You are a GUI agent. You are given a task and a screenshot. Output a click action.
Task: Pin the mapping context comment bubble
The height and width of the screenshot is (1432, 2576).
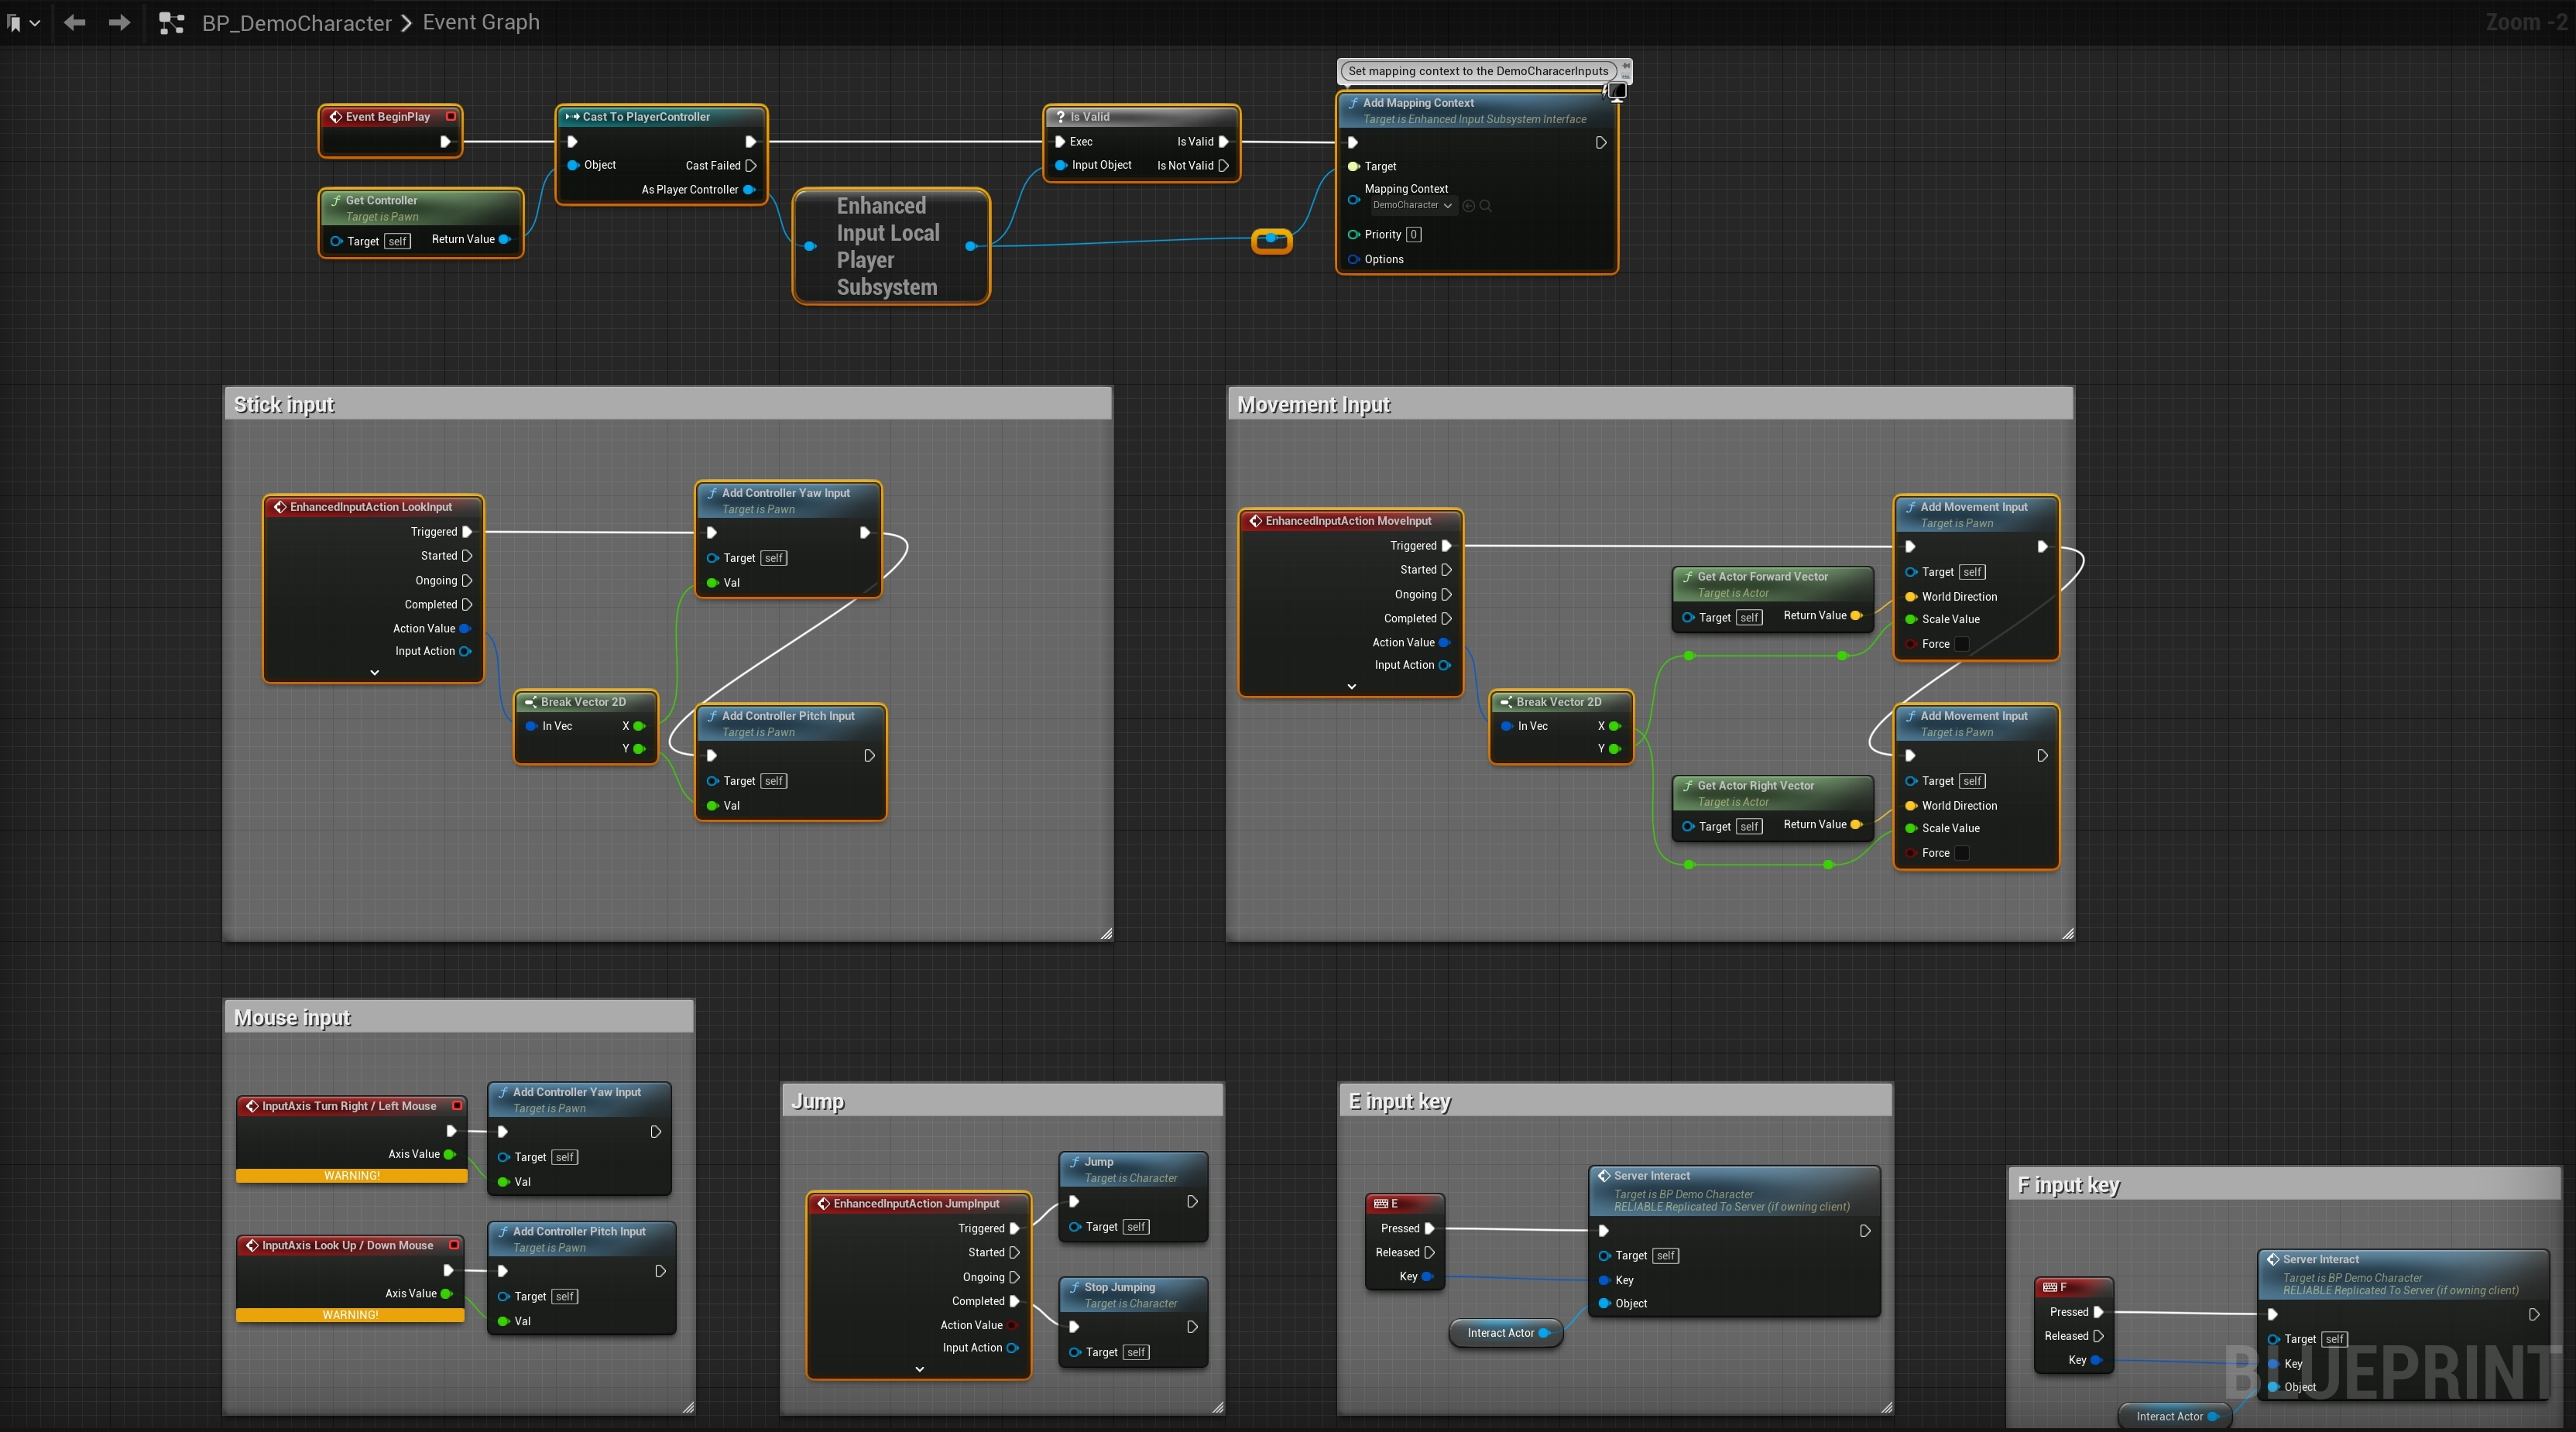[1626, 65]
